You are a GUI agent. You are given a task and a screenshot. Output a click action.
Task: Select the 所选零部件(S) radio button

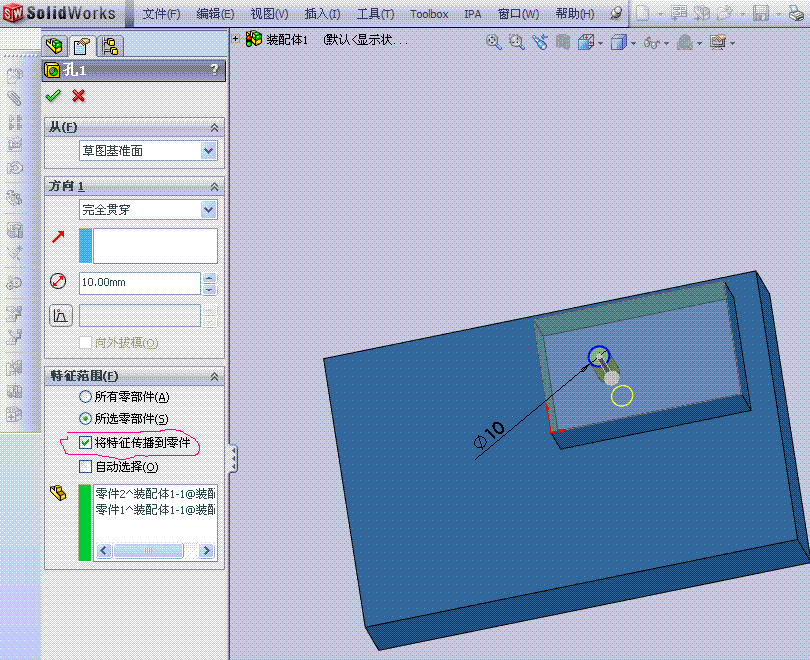point(85,418)
